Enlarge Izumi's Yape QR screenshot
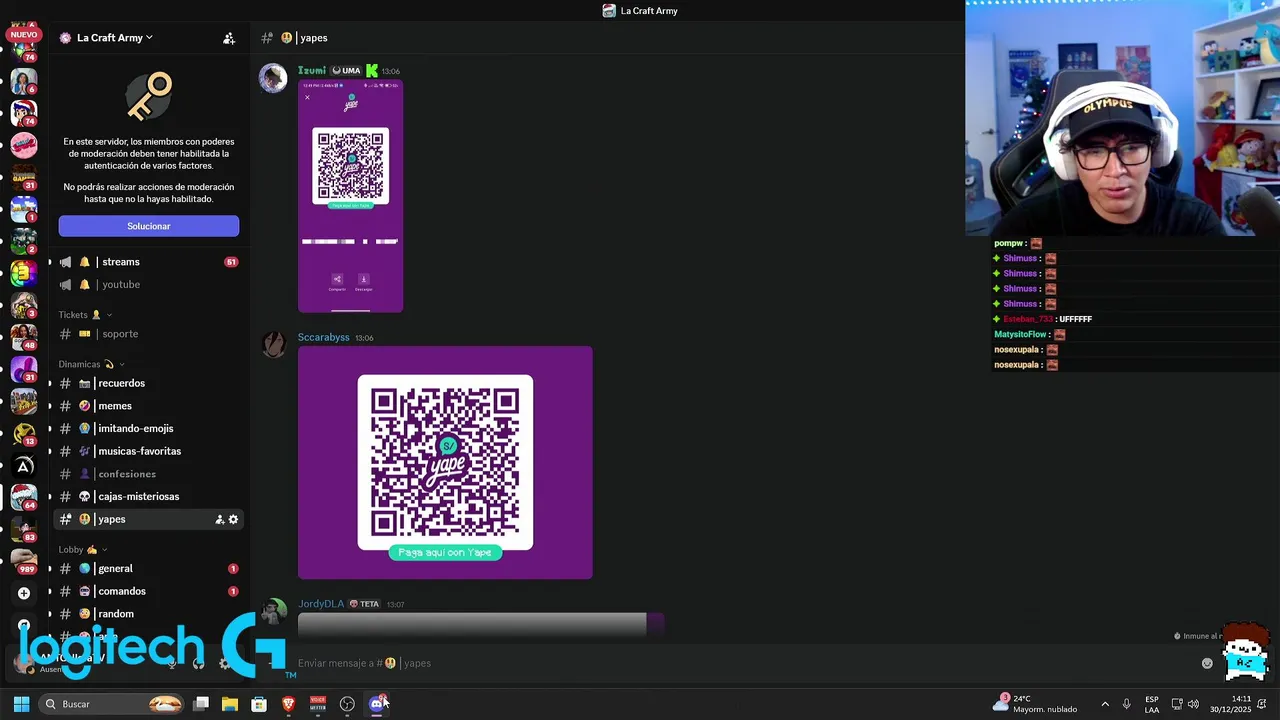Viewport: 1280px width, 720px height. (351, 197)
